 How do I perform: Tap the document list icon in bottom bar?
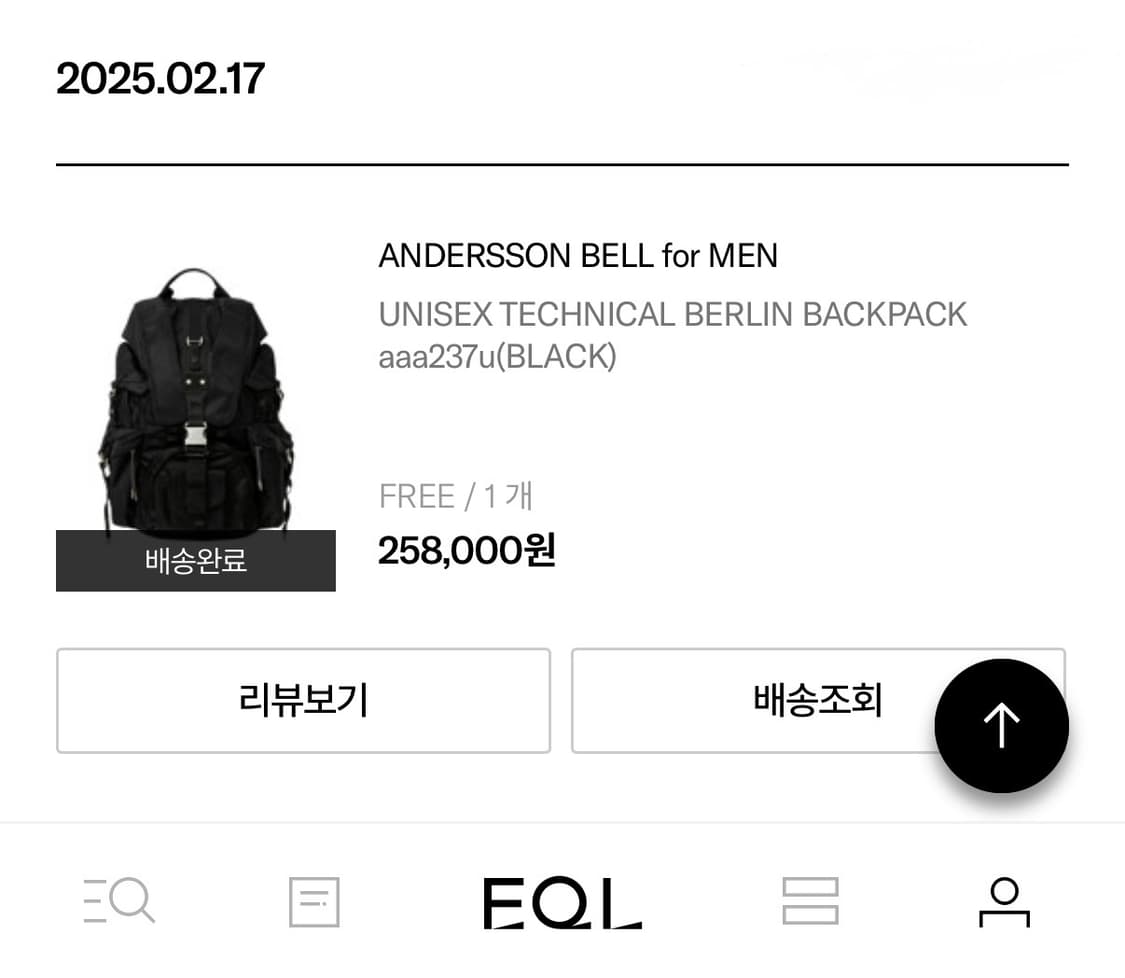314,902
